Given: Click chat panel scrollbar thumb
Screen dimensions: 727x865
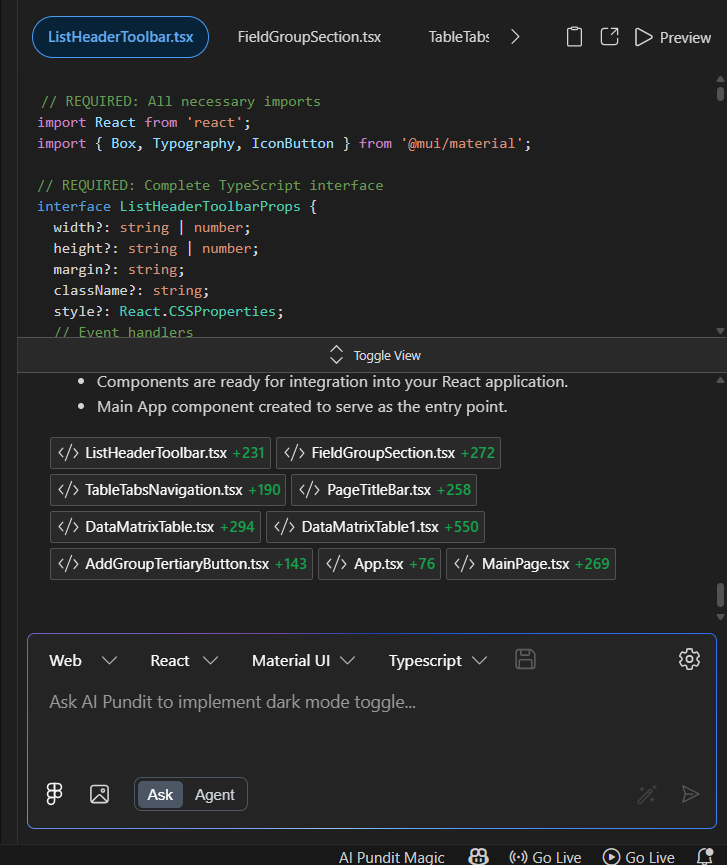Looking at the screenshot, I should point(720,595).
